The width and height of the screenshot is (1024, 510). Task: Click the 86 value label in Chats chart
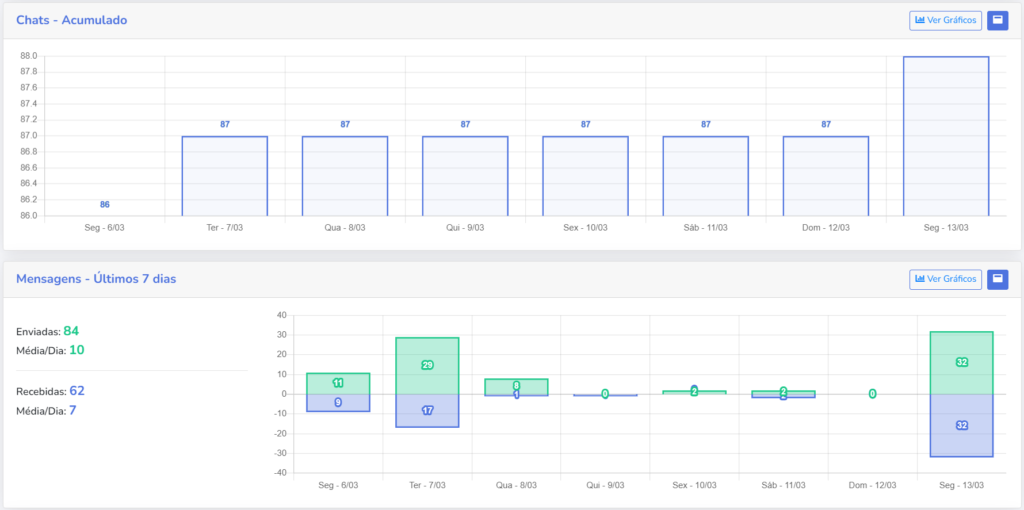point(104,204)
